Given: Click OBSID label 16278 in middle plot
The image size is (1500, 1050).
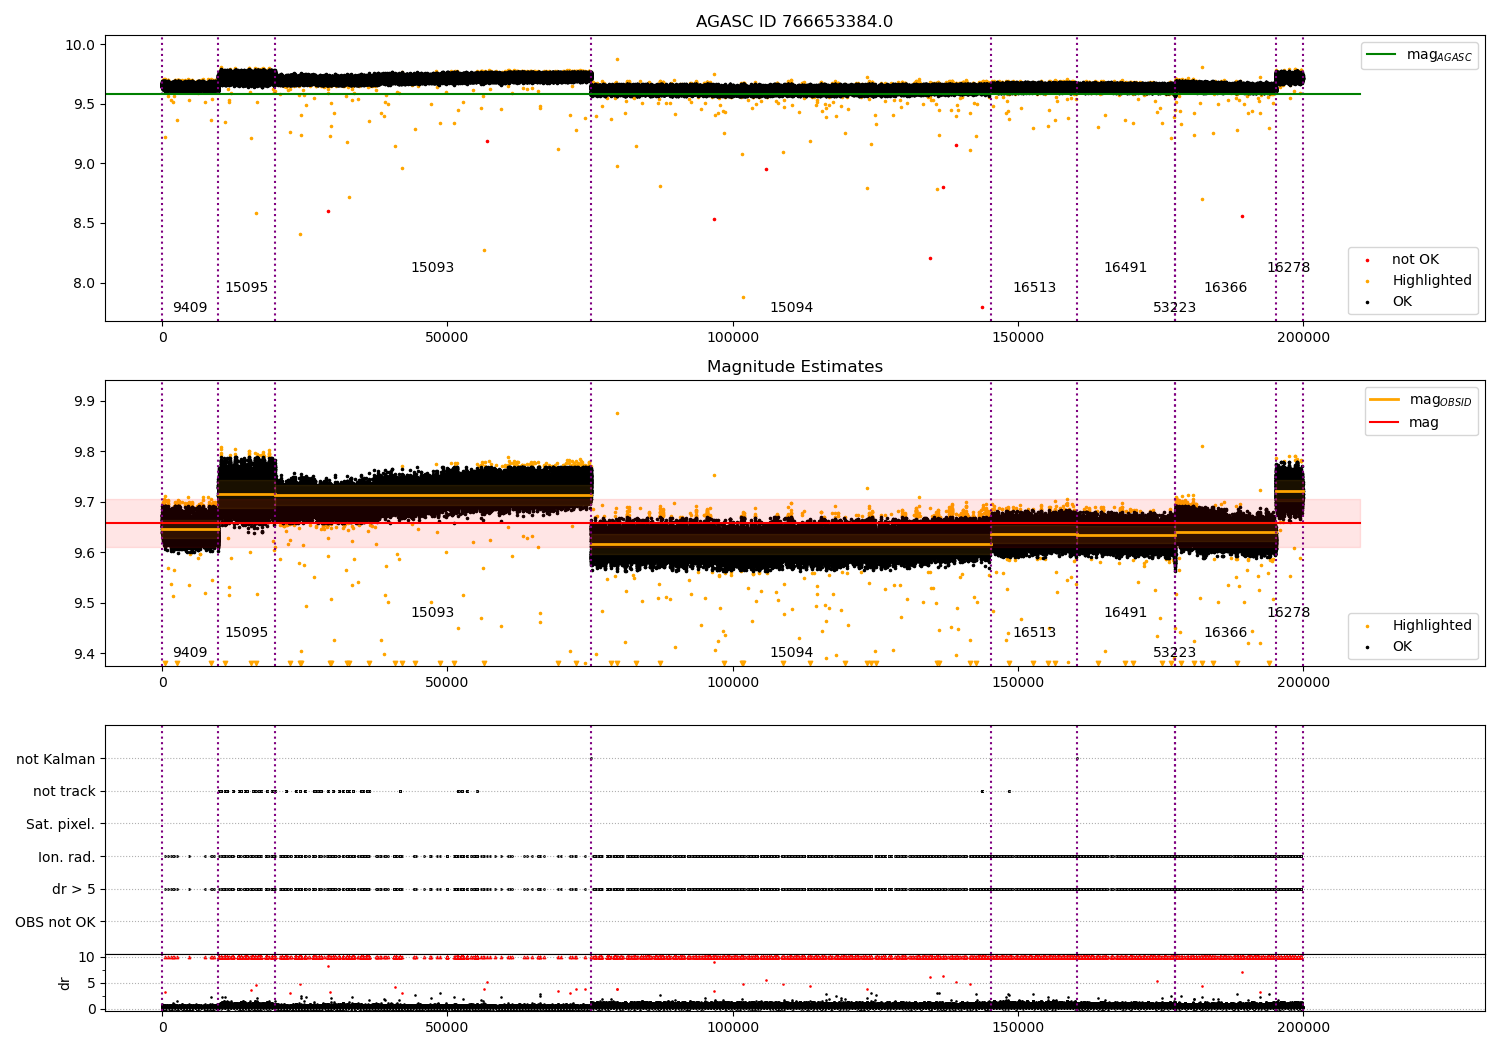Looking at the screenshot, I should coord(1288,613).
